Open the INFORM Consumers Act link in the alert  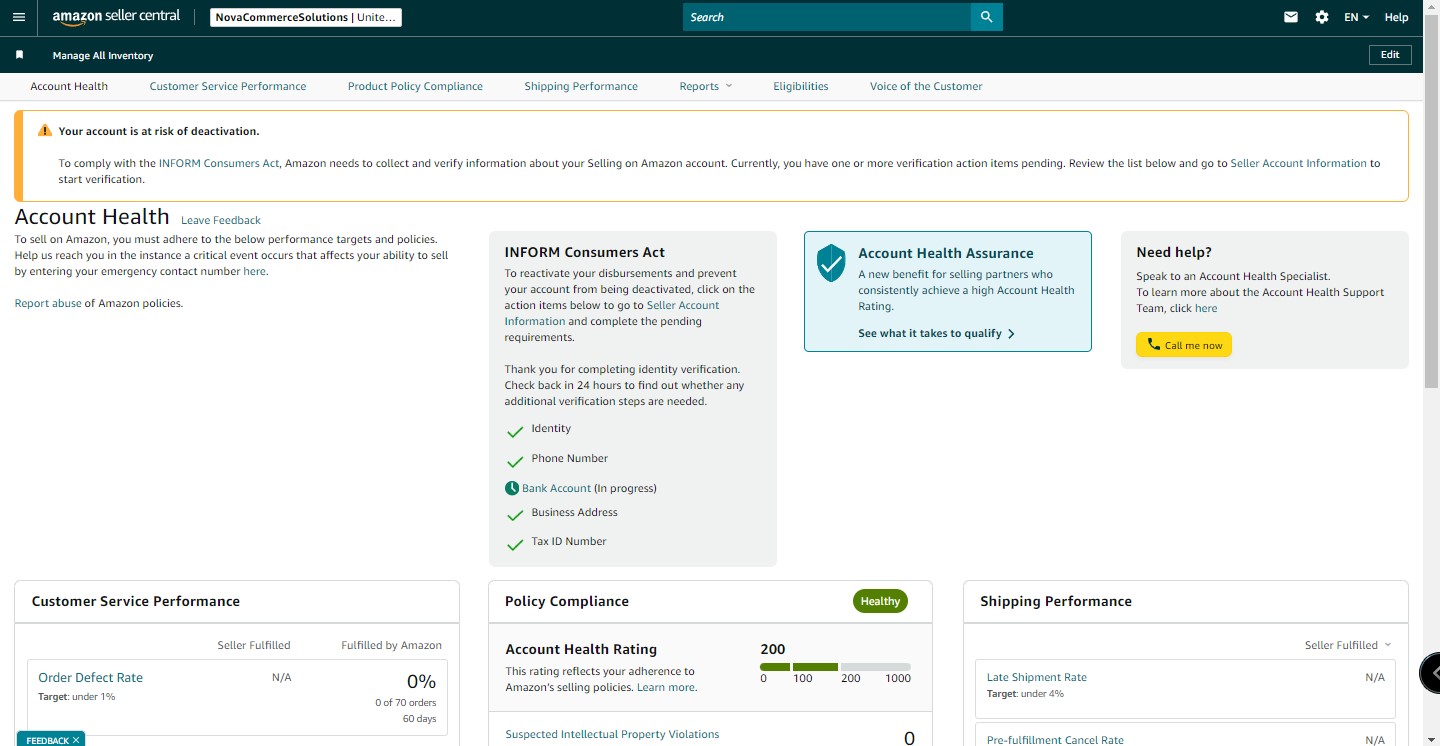pyautogui.click(x=219, y=163)
